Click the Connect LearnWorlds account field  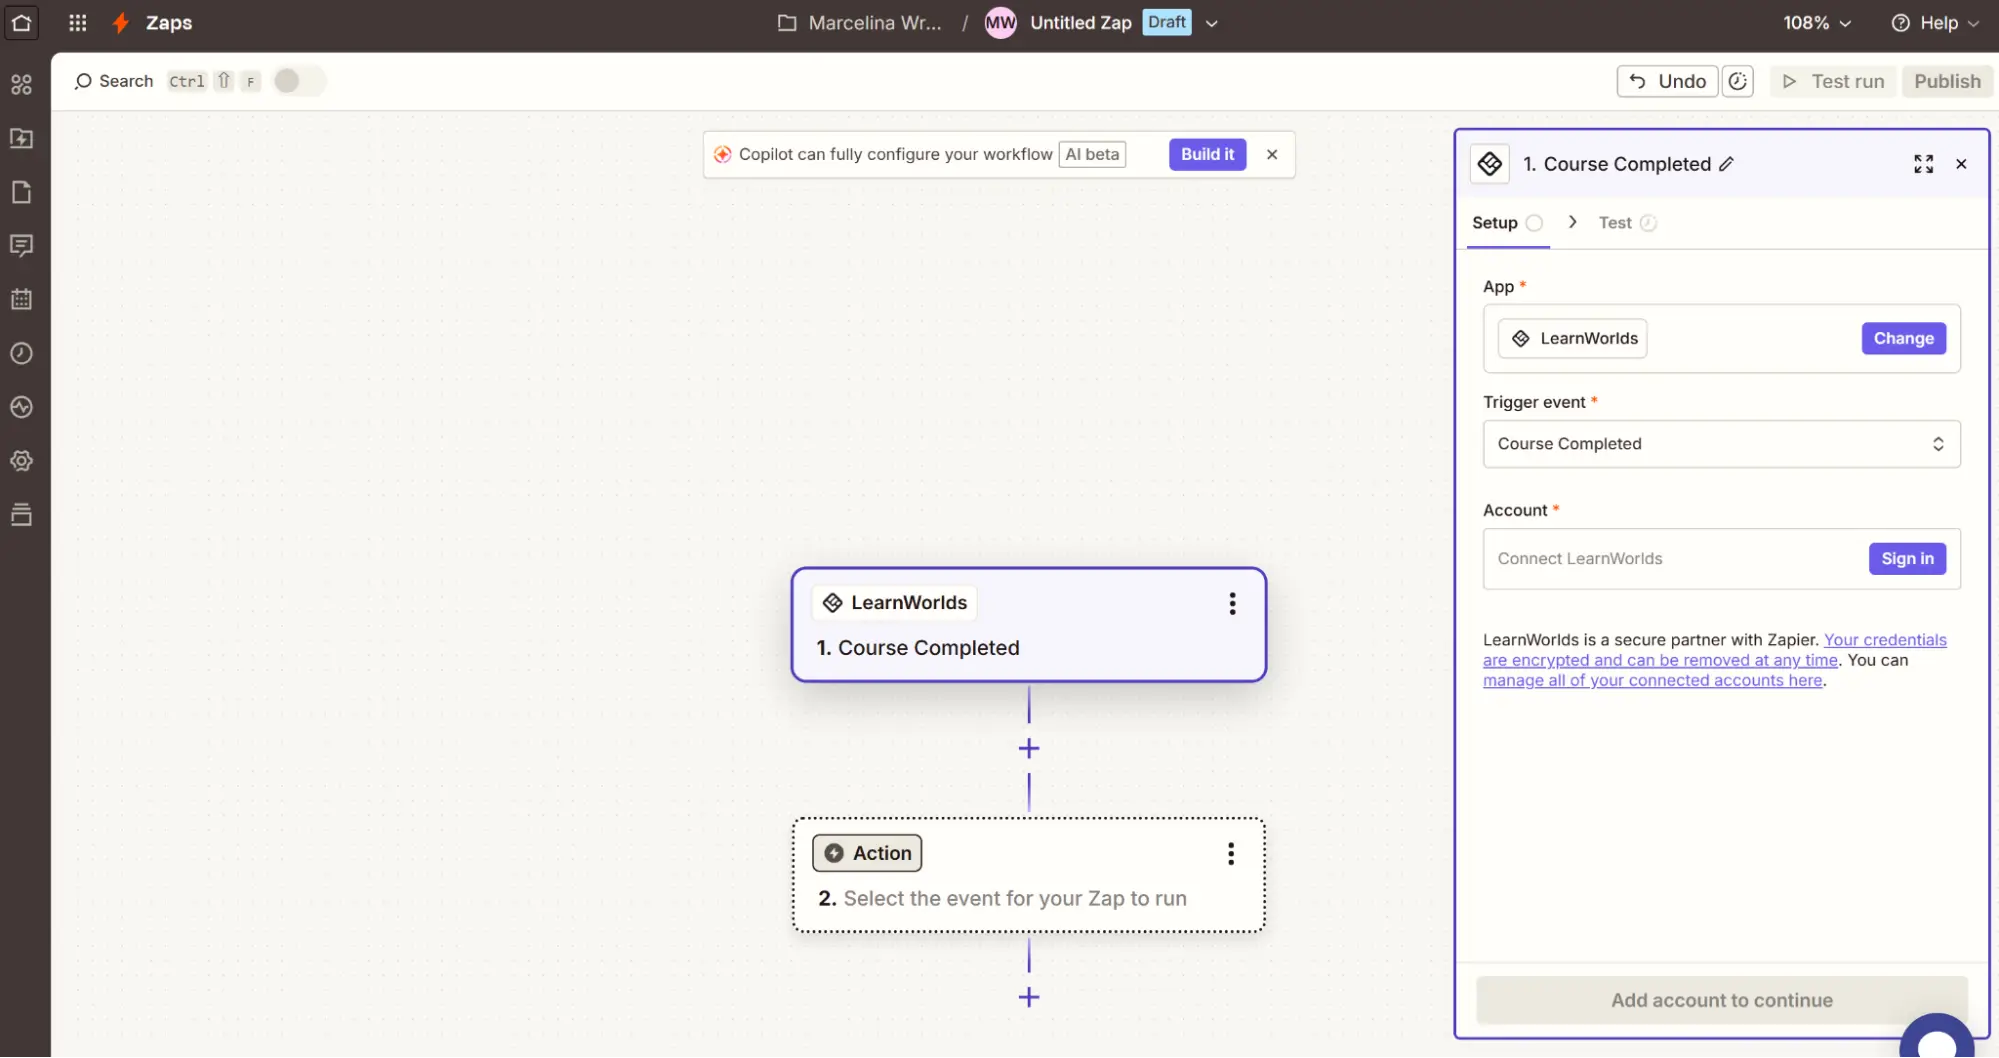coord(1721,559)
